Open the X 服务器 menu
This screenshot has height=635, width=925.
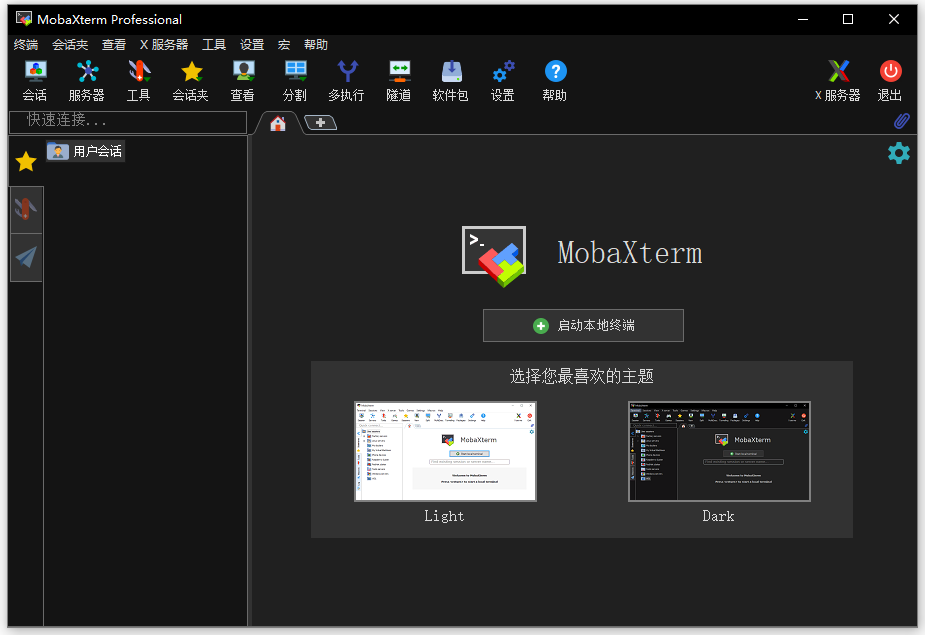point(164,45)
